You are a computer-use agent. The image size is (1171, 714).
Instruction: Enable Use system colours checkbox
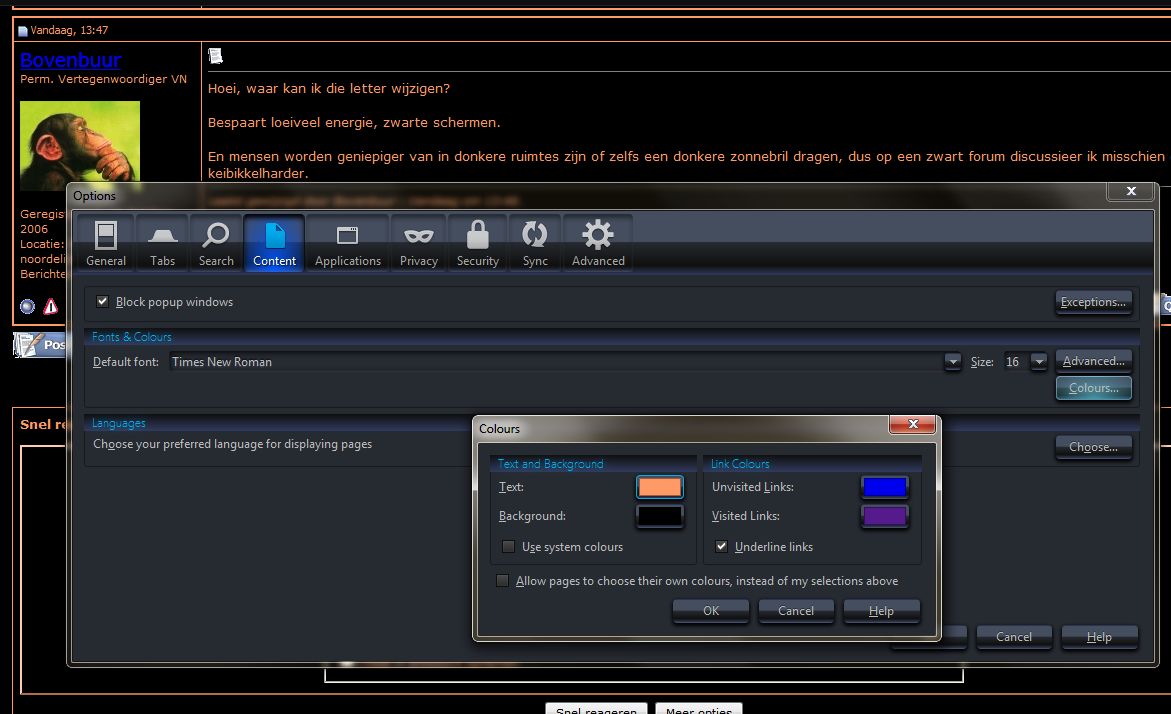pos(508,547)
